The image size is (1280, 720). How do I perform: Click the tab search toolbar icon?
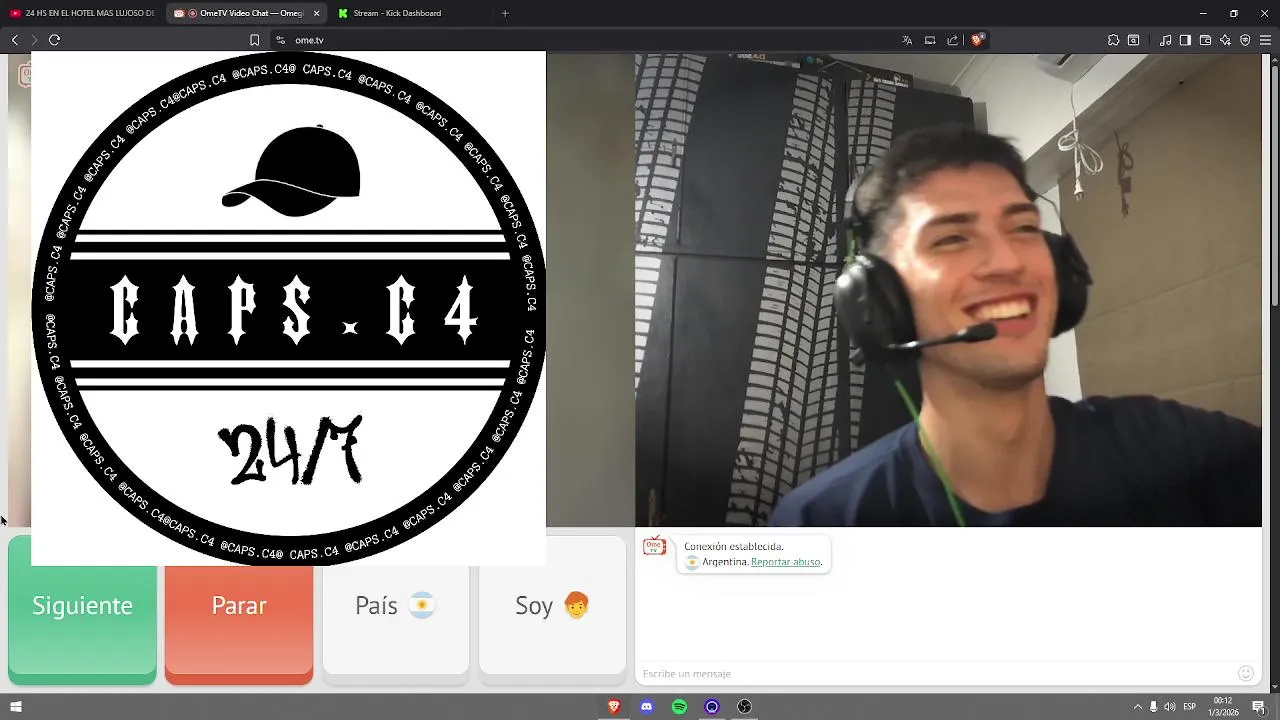[x=1133, y=40]
